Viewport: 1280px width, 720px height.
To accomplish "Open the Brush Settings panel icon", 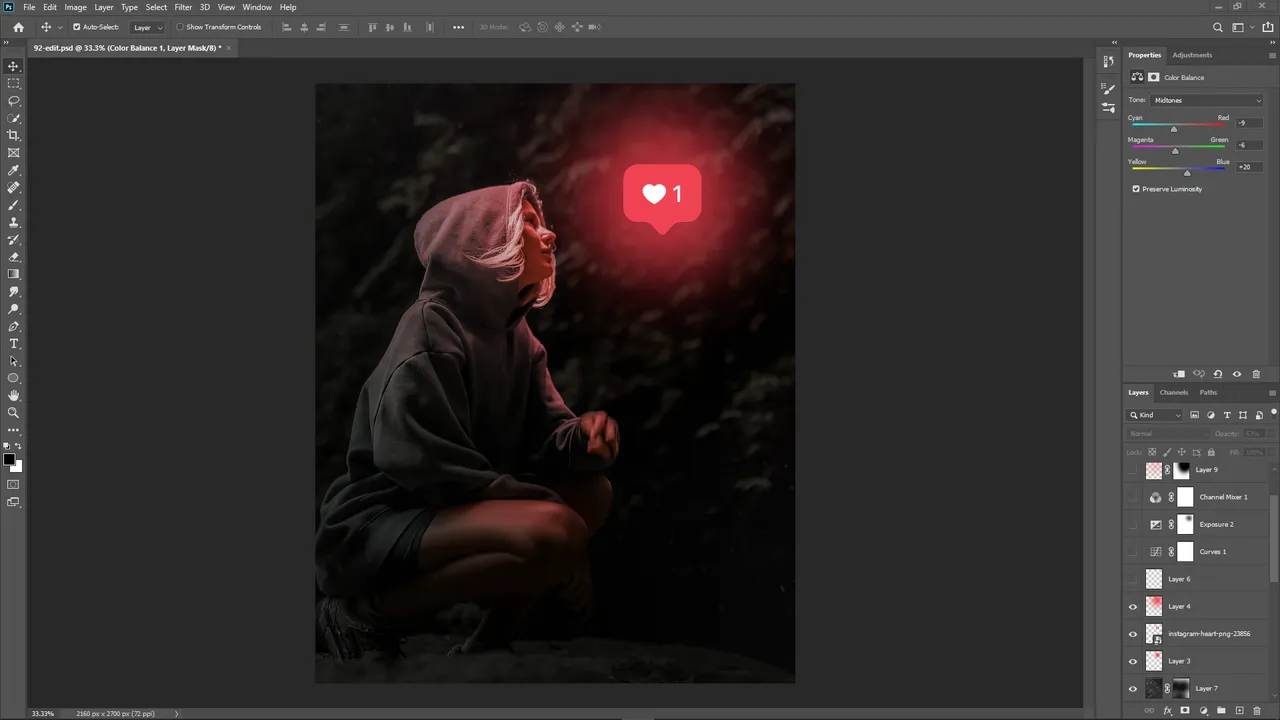I will pyautogui.click(x=1108, y=90).
